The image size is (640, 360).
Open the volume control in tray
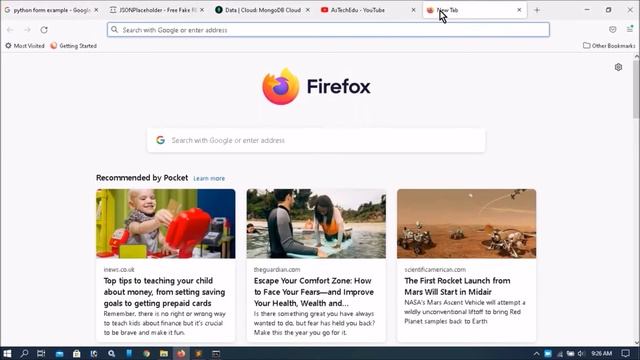click(x=580, y=354)
